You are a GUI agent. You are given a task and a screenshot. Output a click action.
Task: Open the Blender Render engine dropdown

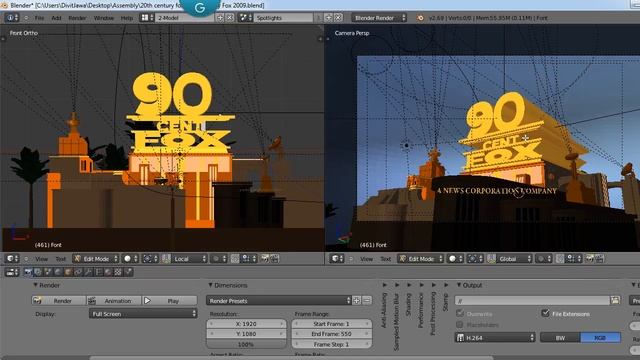(x=379, y=18)
